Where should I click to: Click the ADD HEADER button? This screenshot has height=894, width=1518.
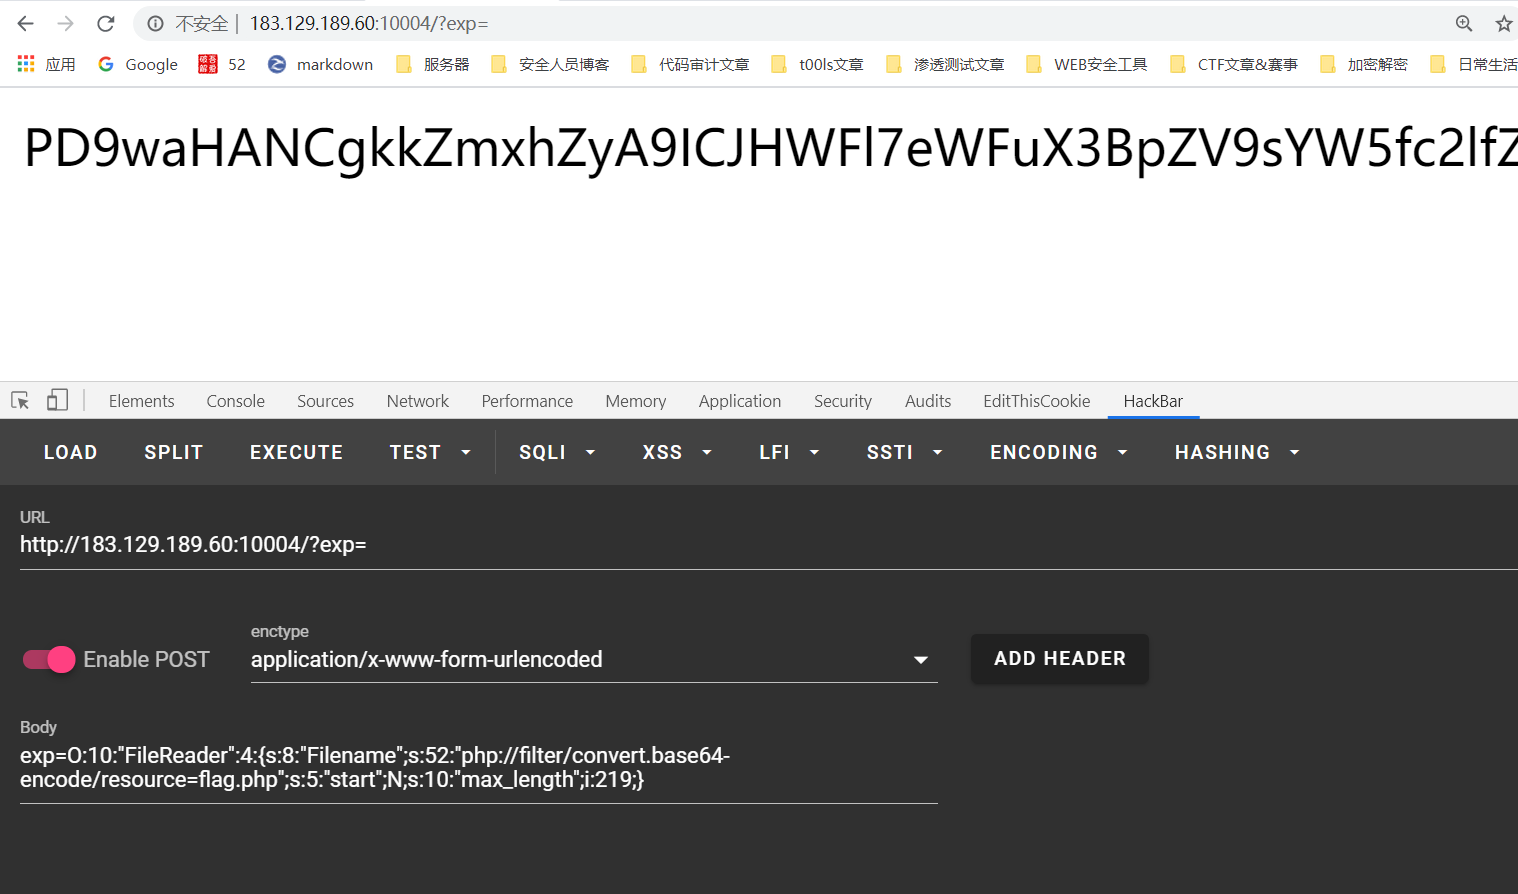tap(1060, 659)
